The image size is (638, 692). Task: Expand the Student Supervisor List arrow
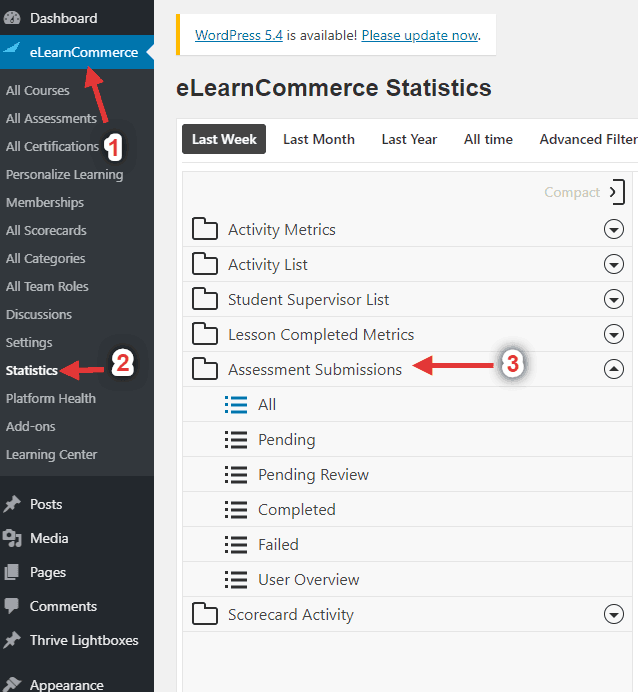coord(614,299)
